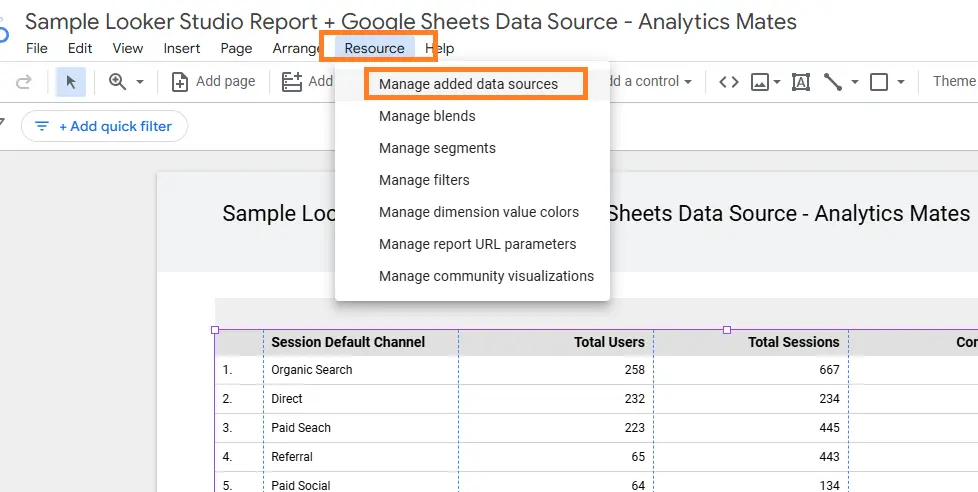Viewport: 978px width, 492px height.
Task: Open the Arrange menu
Action: point(296,48)
